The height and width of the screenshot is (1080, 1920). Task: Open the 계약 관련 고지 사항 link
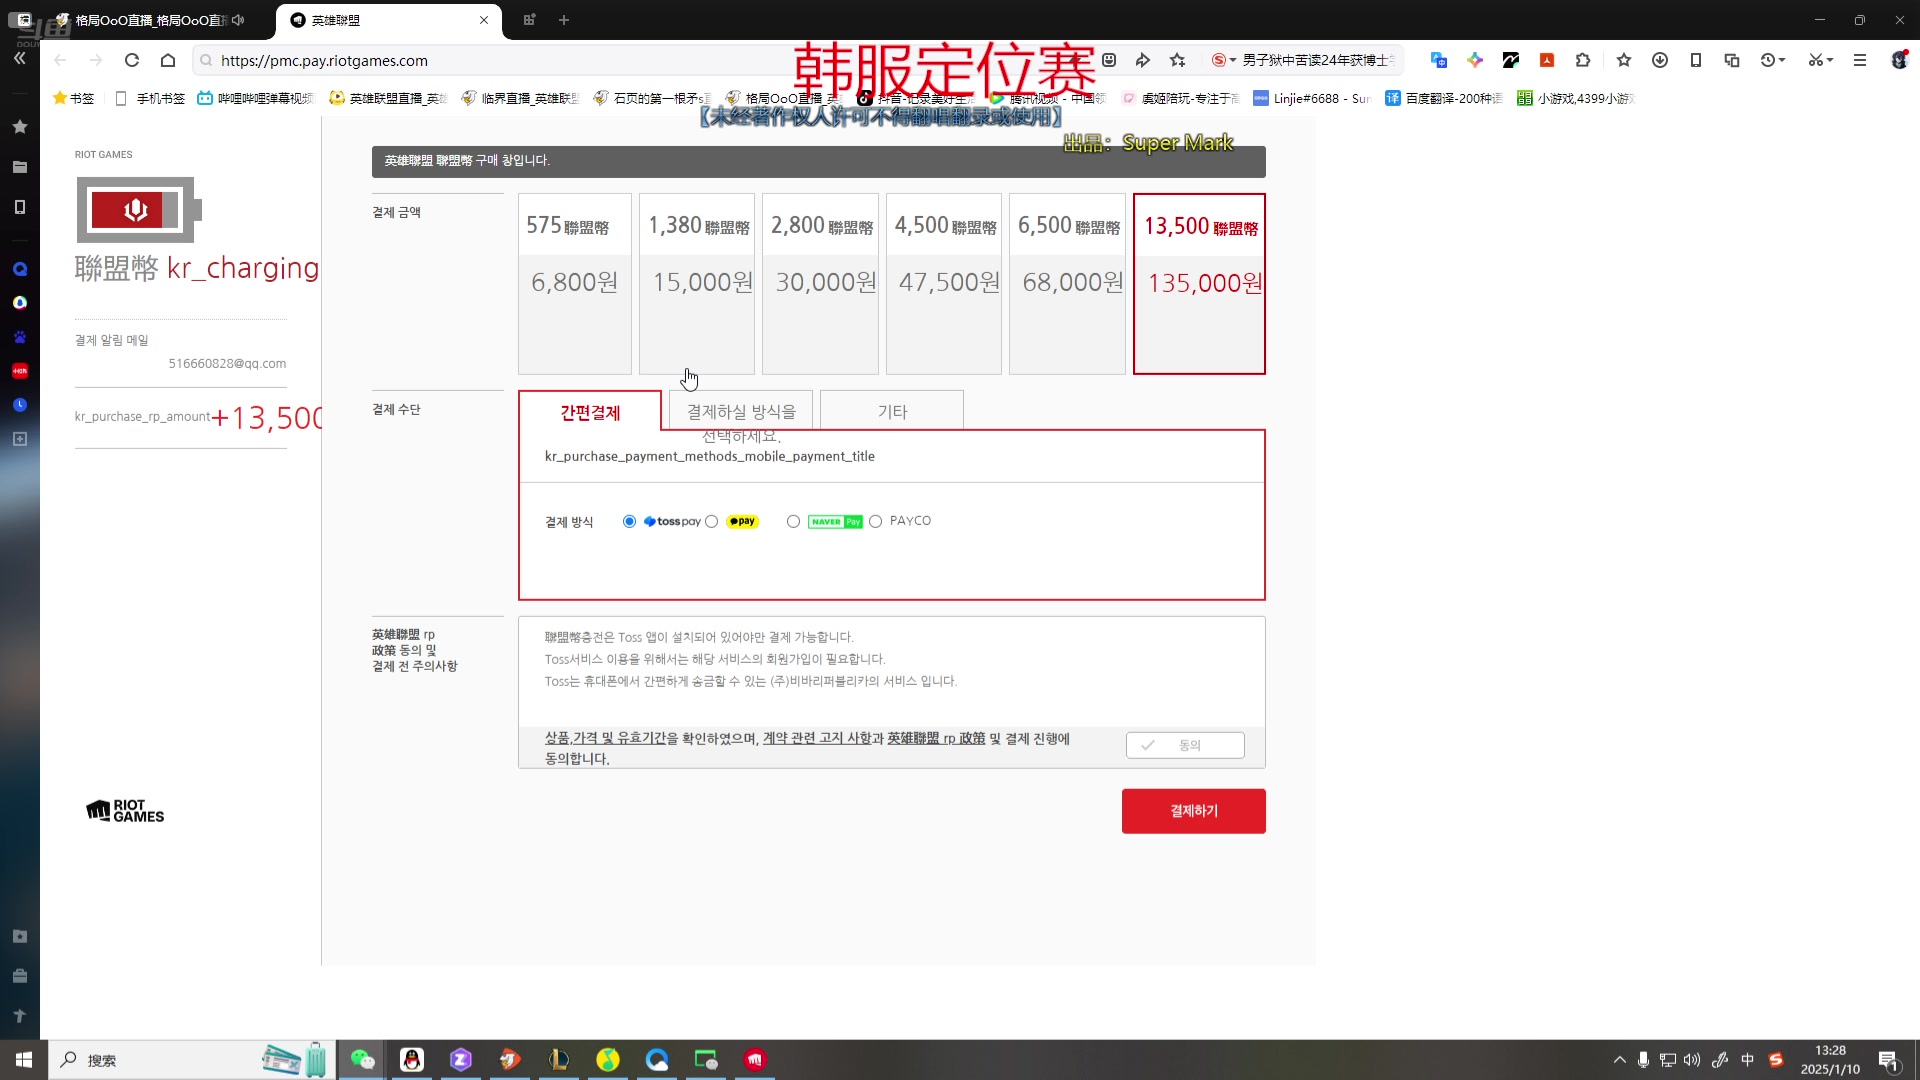click(x=816, y=739)
